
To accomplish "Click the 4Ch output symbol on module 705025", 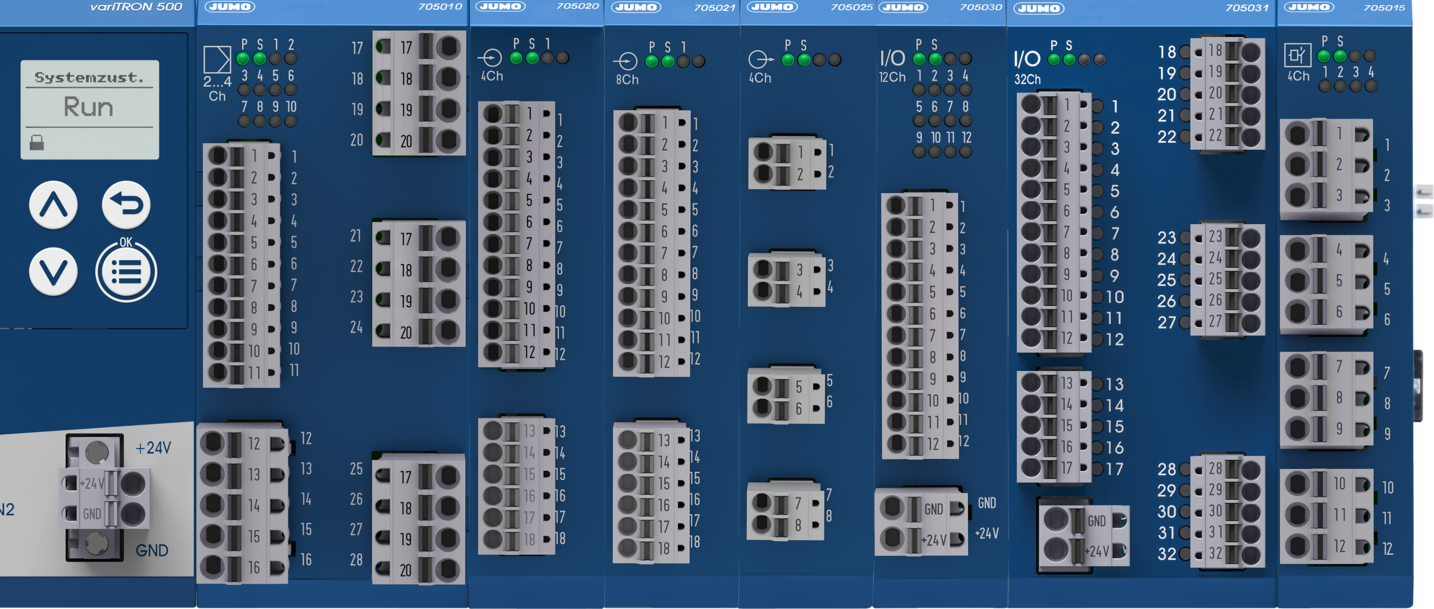I will click(759, 60).
